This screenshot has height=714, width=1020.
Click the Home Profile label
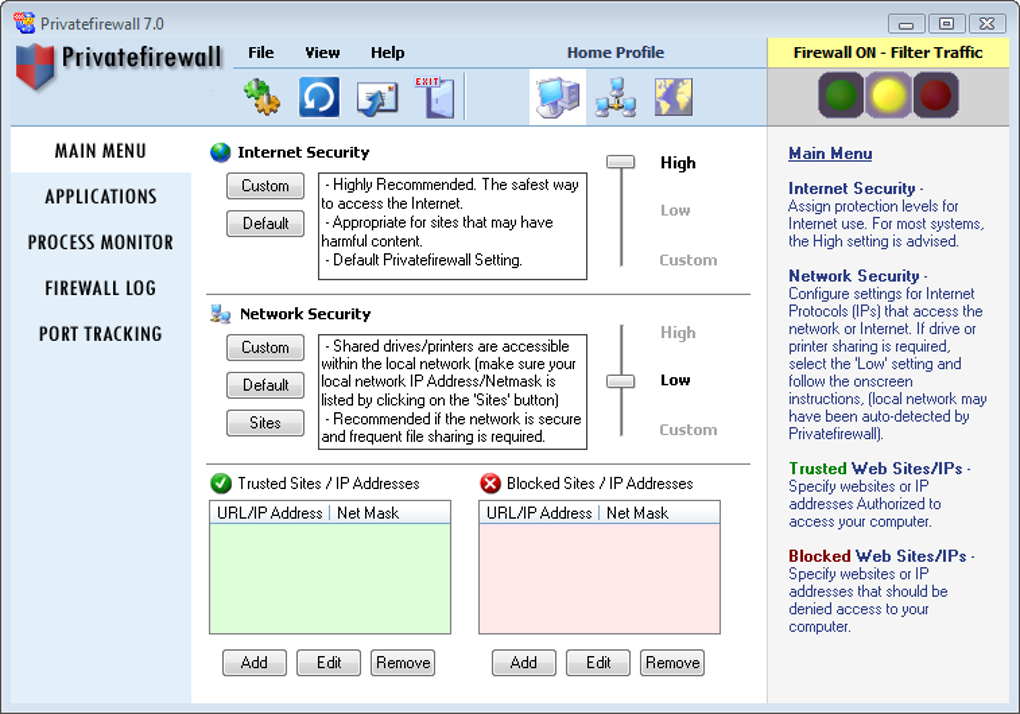(615, 53)
